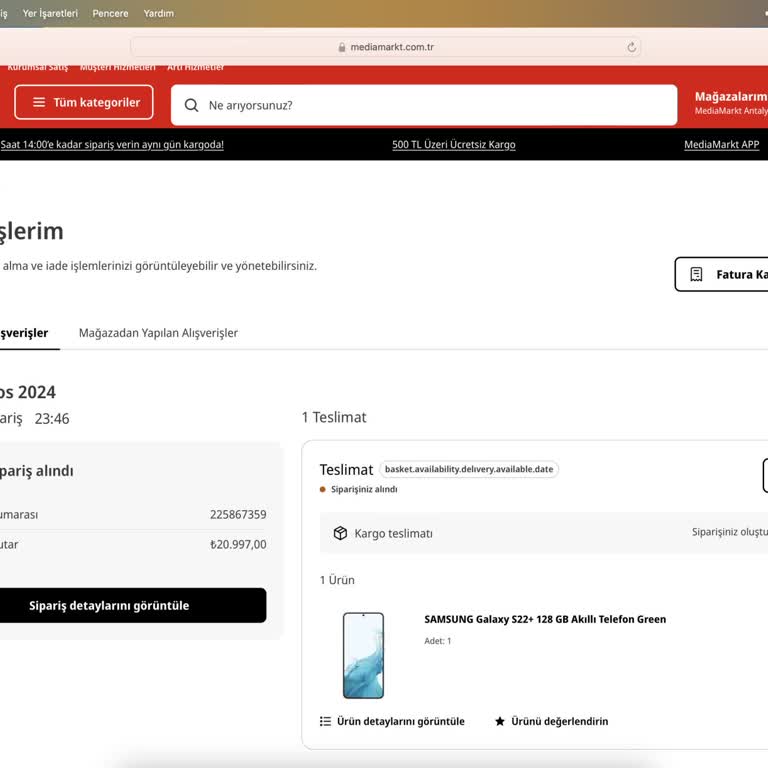This screenshot has width=768, height=768.
Task: Click the Kargo teslimatı row label
Action: coord(393,533)
